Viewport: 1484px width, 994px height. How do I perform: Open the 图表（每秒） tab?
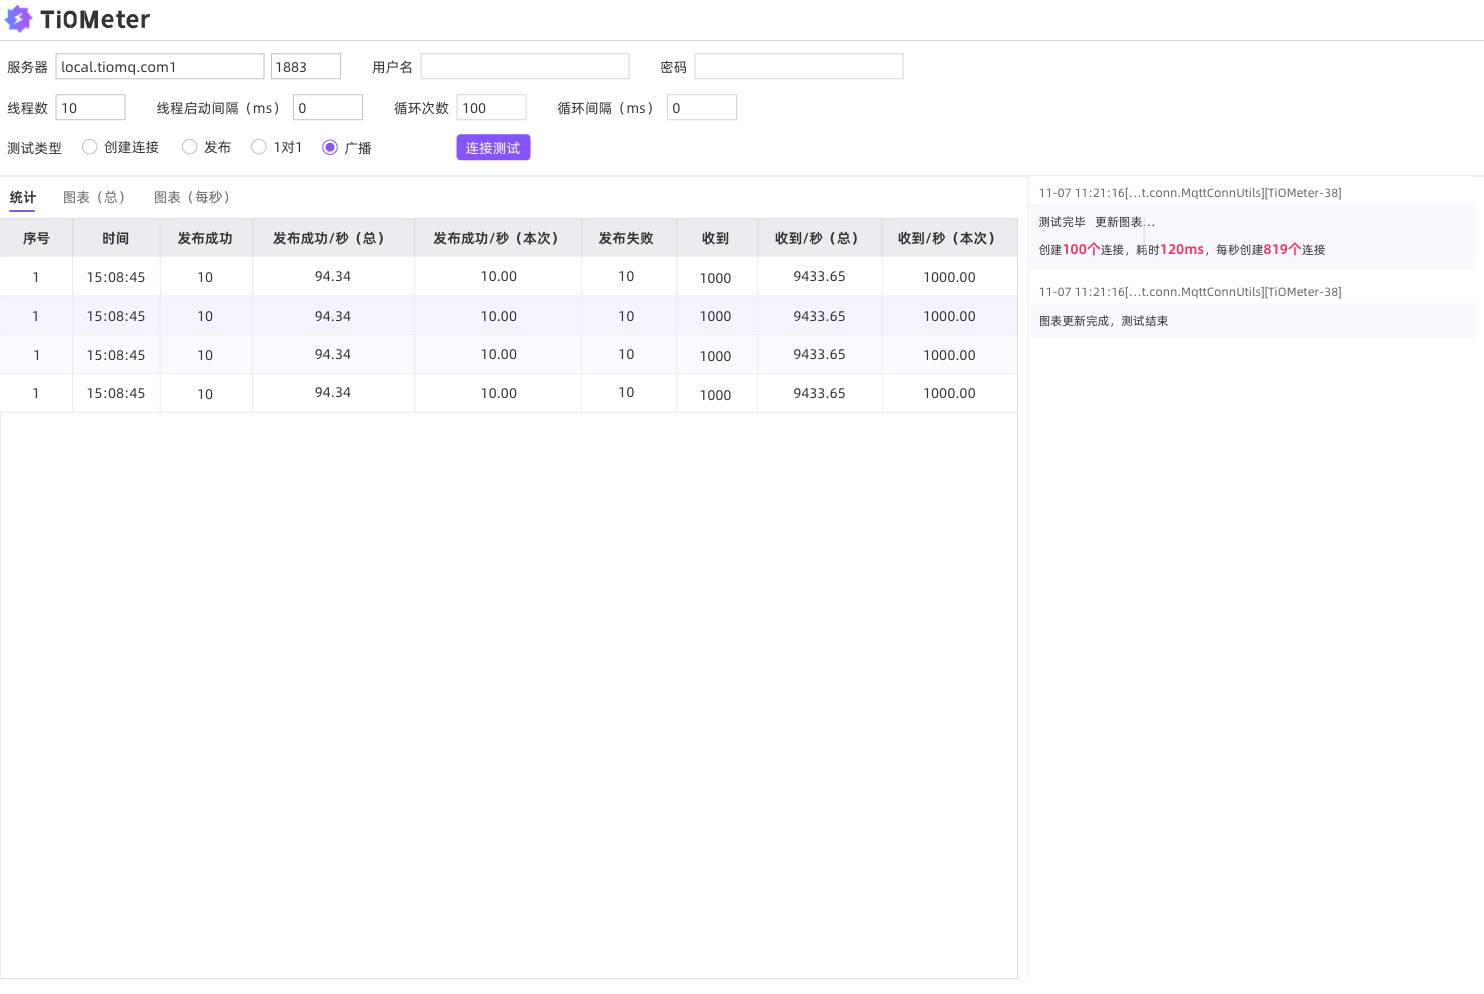coord(192,197)
